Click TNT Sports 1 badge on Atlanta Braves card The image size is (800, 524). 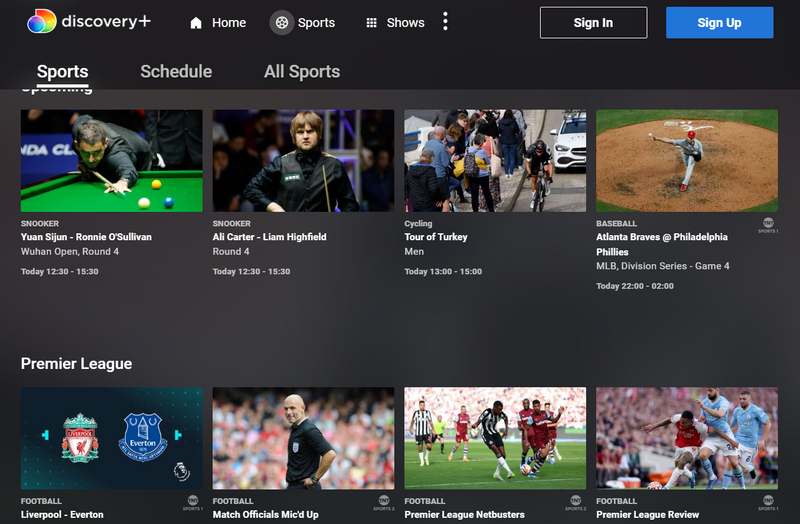[768, 225]
